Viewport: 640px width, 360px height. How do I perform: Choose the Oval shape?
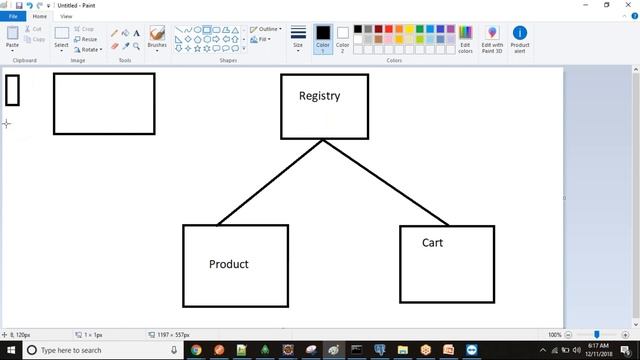198,30
